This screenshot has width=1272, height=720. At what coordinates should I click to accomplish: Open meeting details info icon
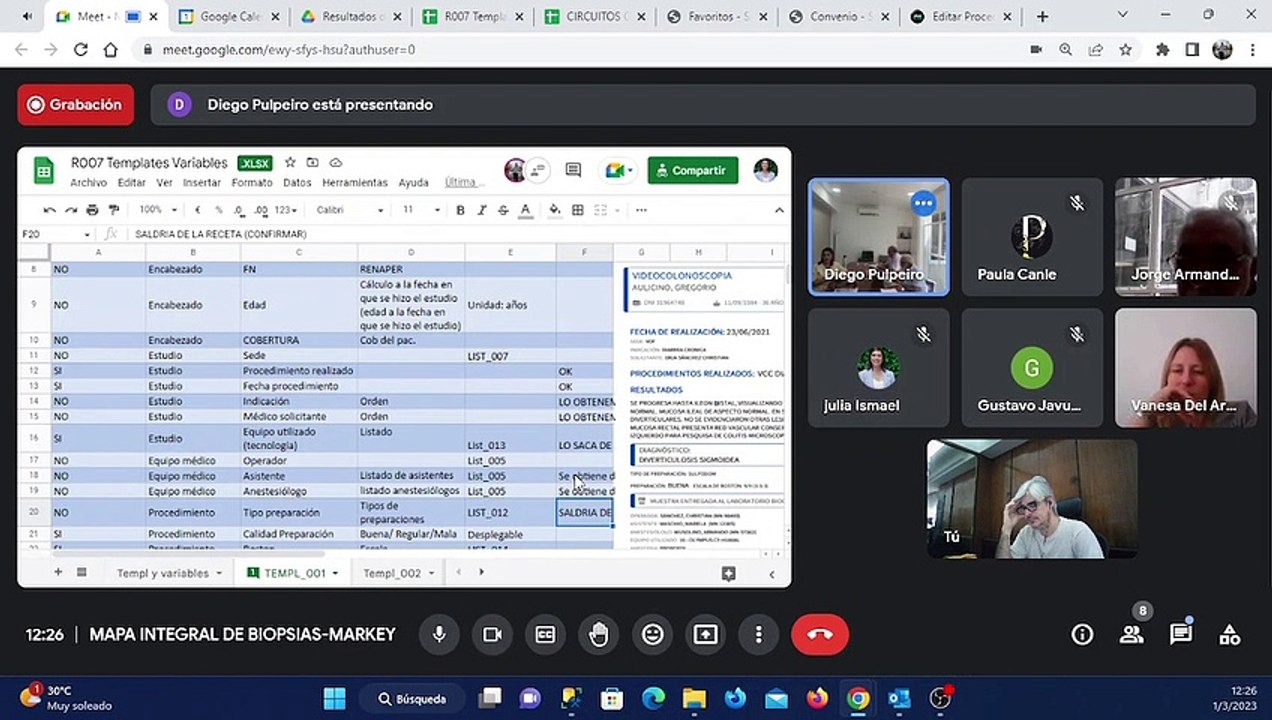pyautogui.click(x=1082, y=634)
